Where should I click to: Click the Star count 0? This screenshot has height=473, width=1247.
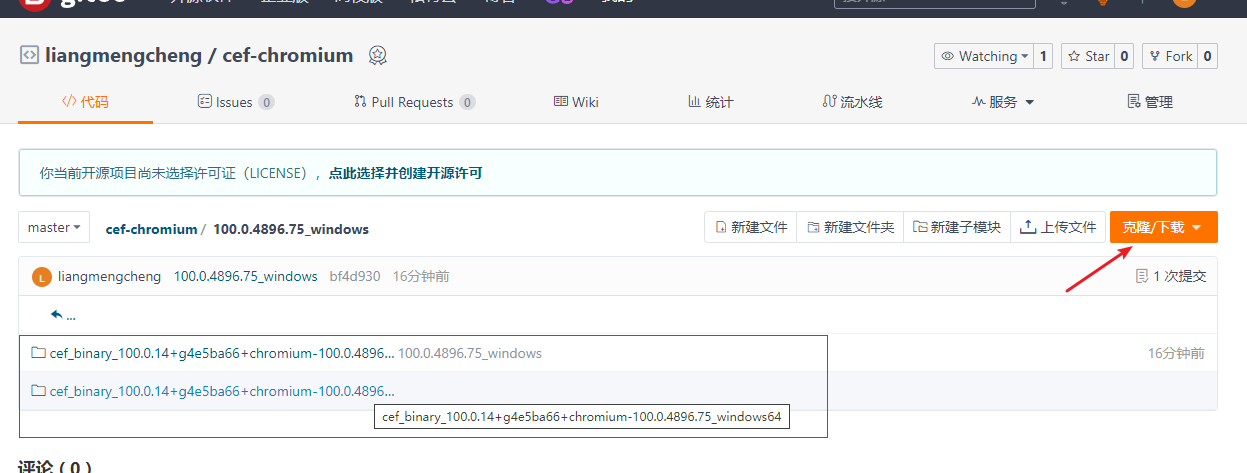(1125, 57)
